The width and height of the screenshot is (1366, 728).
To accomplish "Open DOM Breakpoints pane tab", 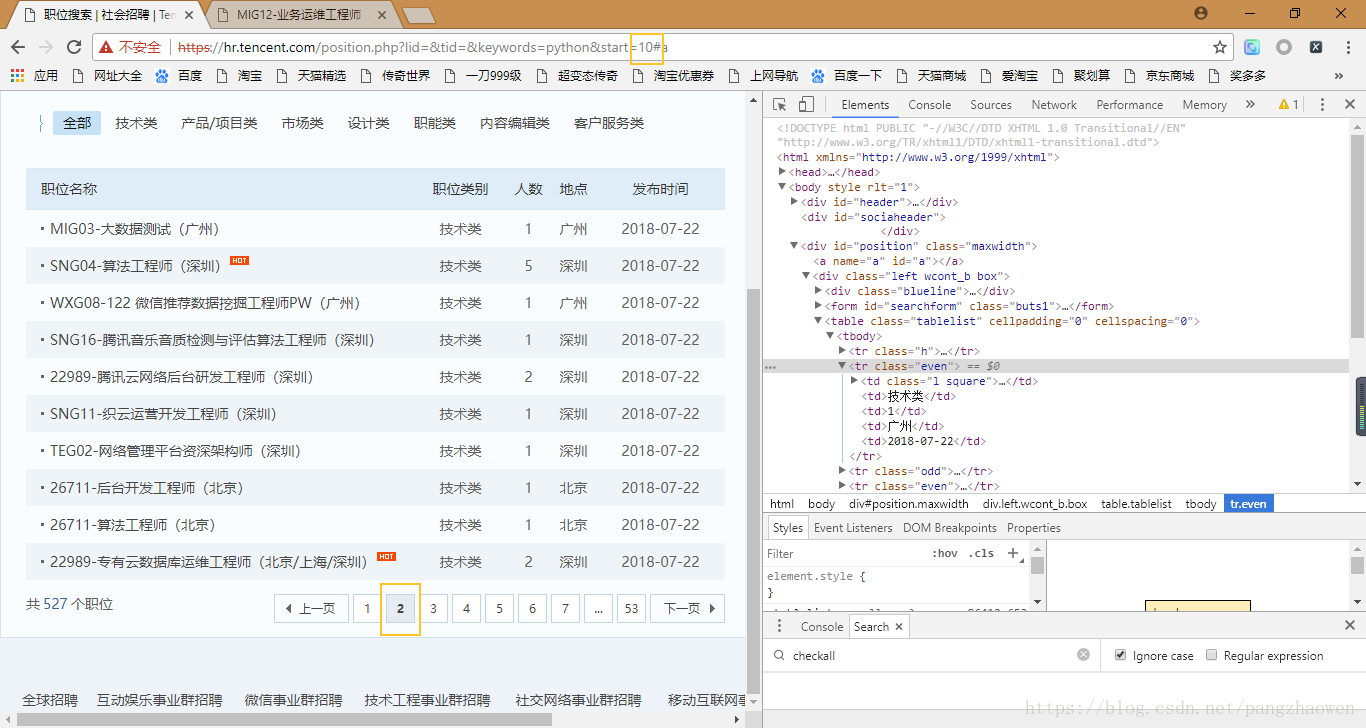I will point(949,528).
